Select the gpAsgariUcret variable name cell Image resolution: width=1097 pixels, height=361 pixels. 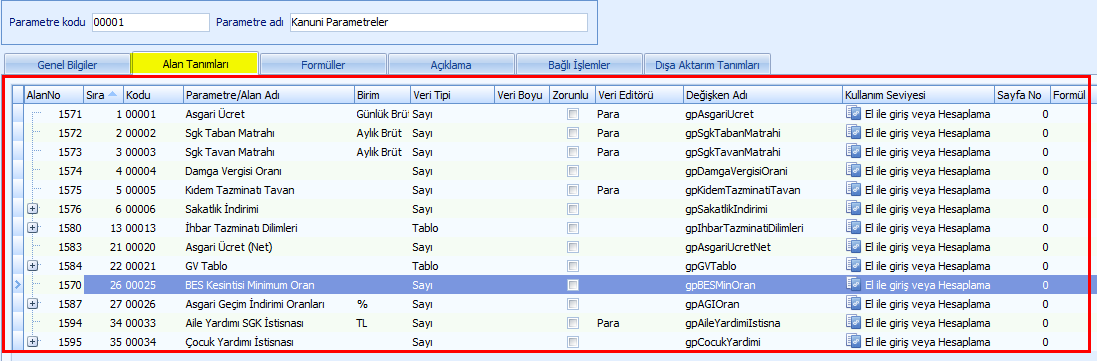click(763, 113)
